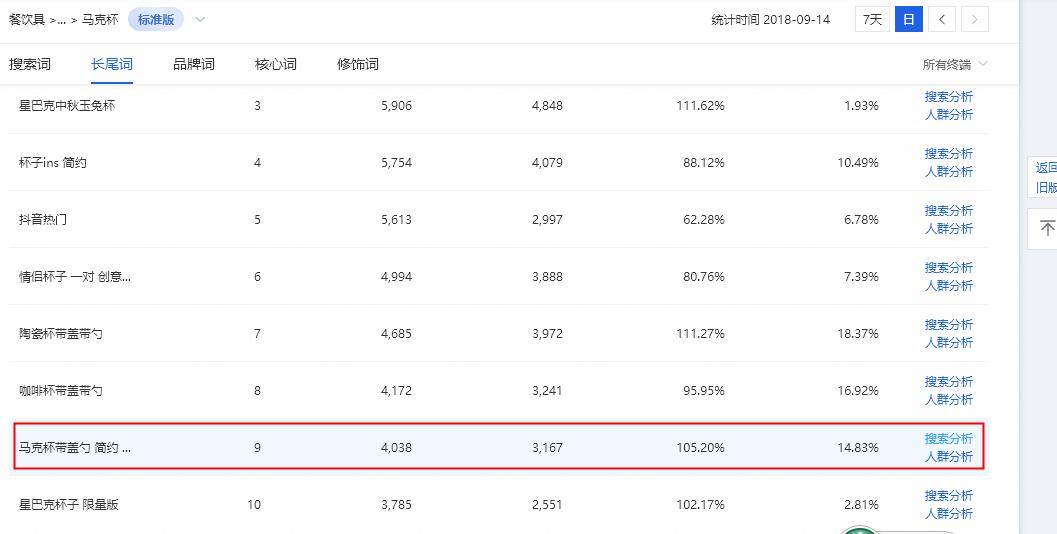Open the 所有终端 terminal dropdown
The width and height of the screenshot is (1057, 534).
click(954, 65)
